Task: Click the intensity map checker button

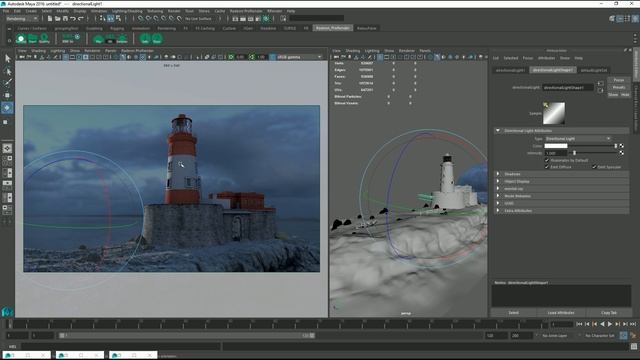Action: point(622,153)
